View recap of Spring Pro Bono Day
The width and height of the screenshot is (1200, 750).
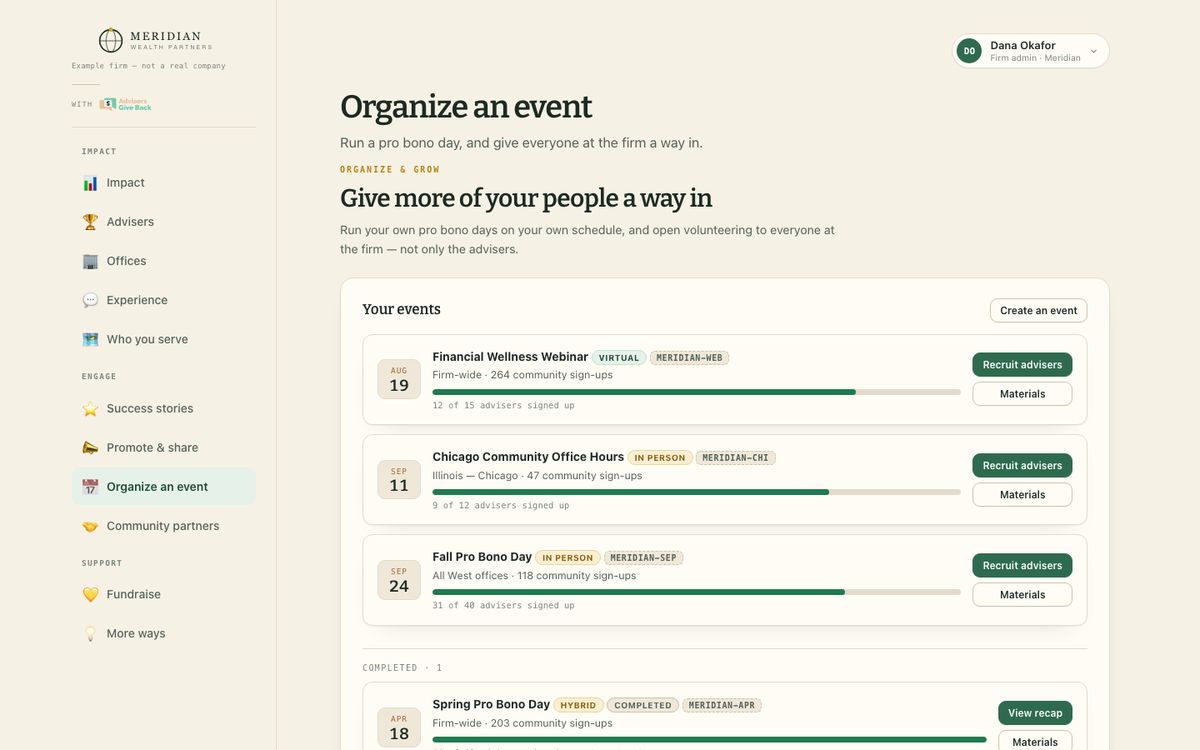pyautogui.click(x=1035, y=713)
